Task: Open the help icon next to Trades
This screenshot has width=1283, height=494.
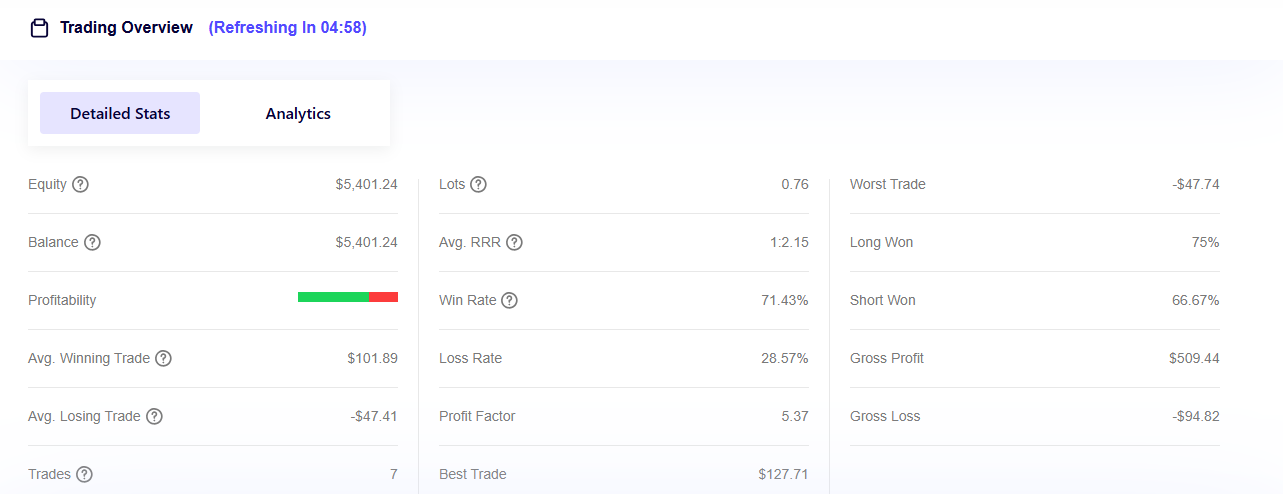Action: tap(84, 474)
